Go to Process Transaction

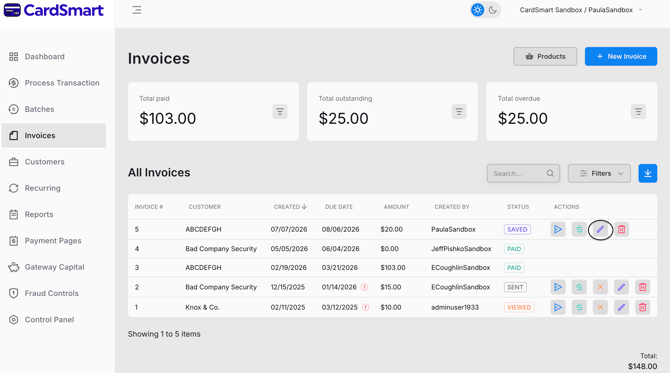coord(54,83)
